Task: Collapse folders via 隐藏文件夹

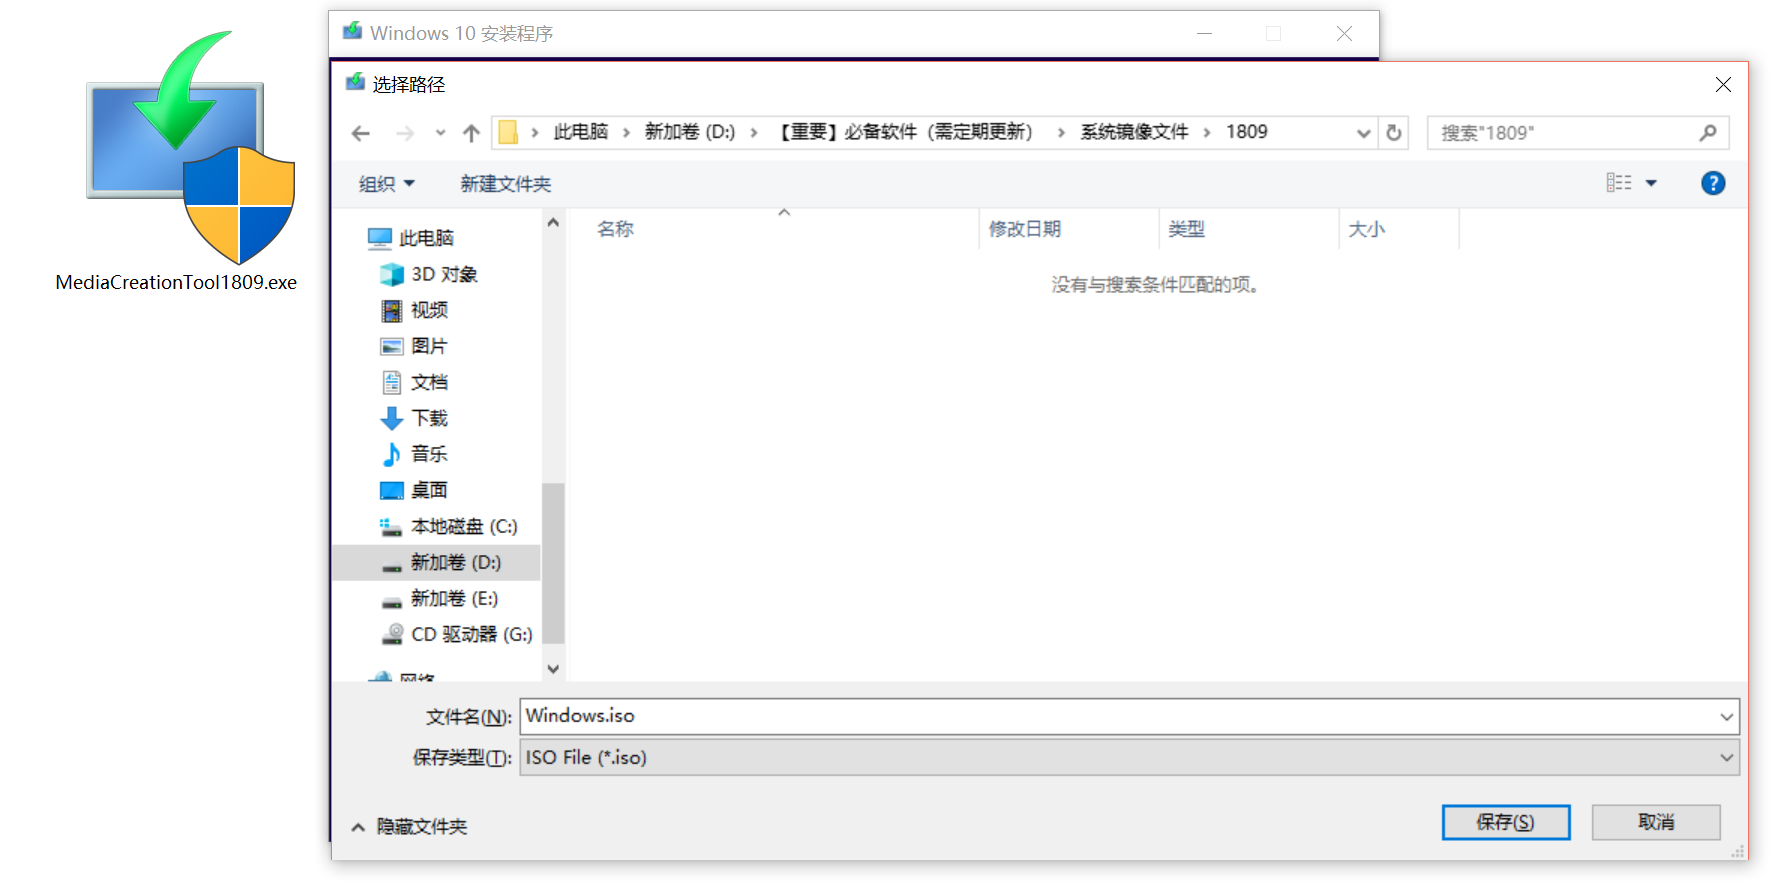Action: click(x=410, y=827)
